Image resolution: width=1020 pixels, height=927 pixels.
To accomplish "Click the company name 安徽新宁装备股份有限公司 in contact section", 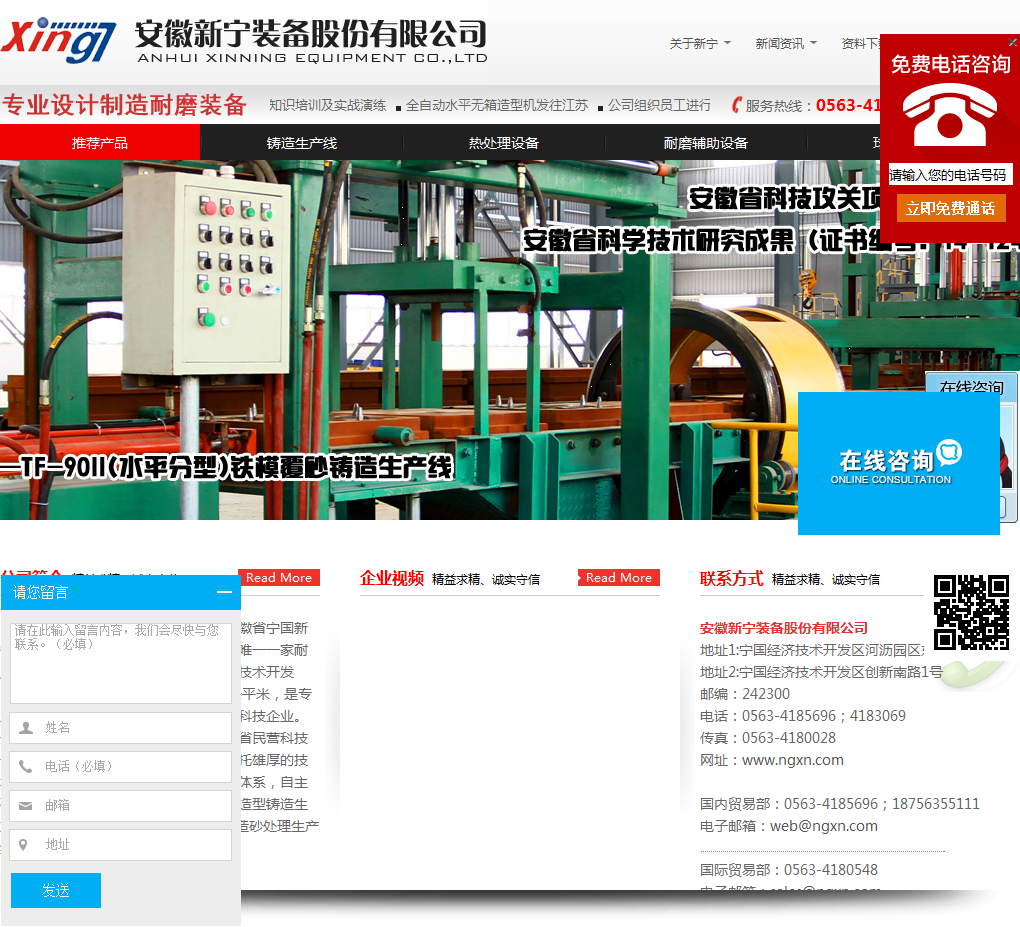I will tap(784, 628).
